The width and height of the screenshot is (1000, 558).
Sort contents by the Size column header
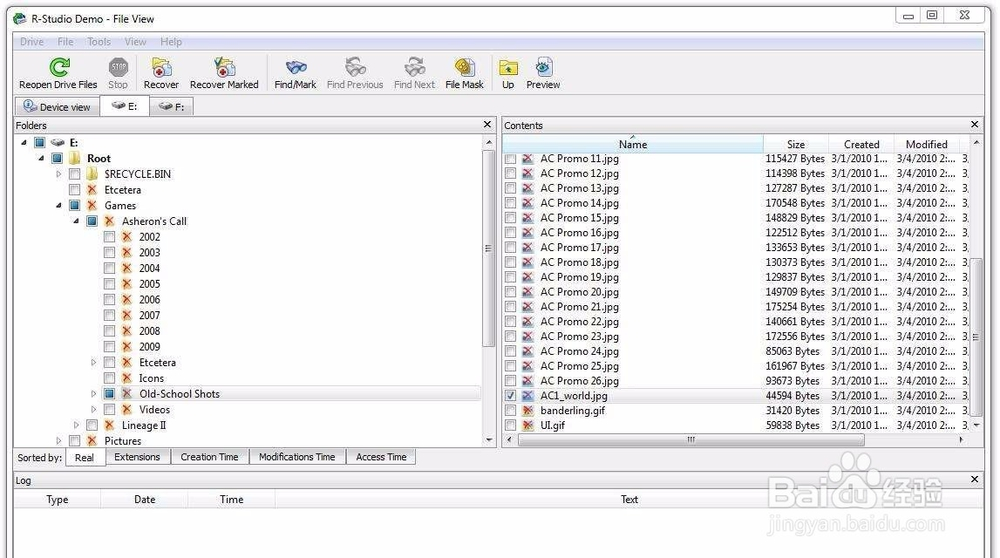(795, 144)
